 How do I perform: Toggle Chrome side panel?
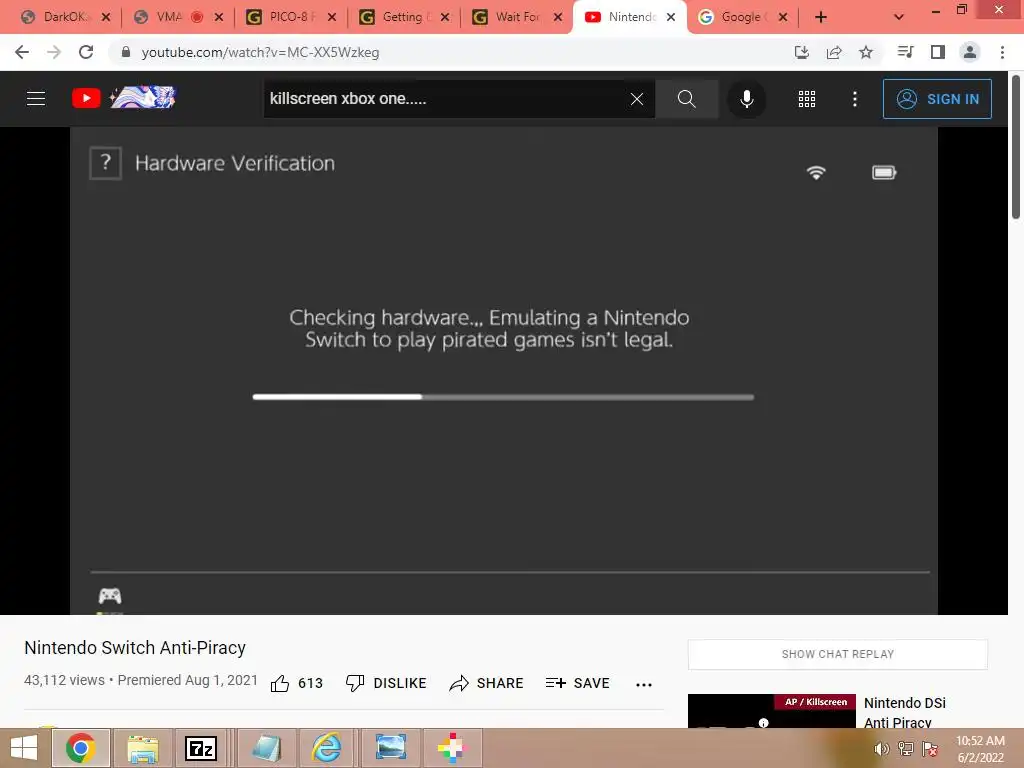[x=938, y=52]
